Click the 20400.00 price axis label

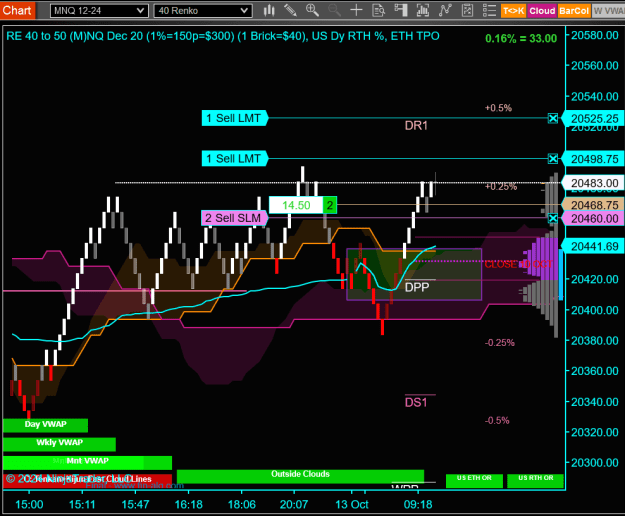point(595,310)
